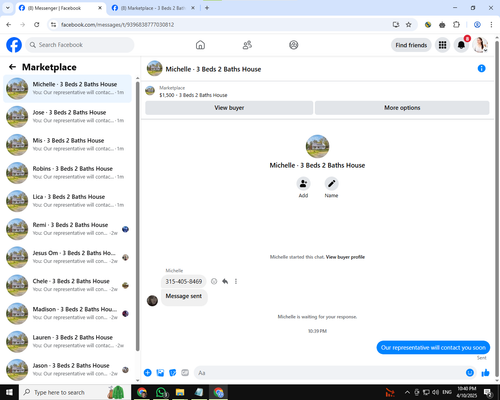This screenshot has height=400, width=500.
Task: Choose a sticker in composer
Action: pyautogui.click(x=173, y=373)
